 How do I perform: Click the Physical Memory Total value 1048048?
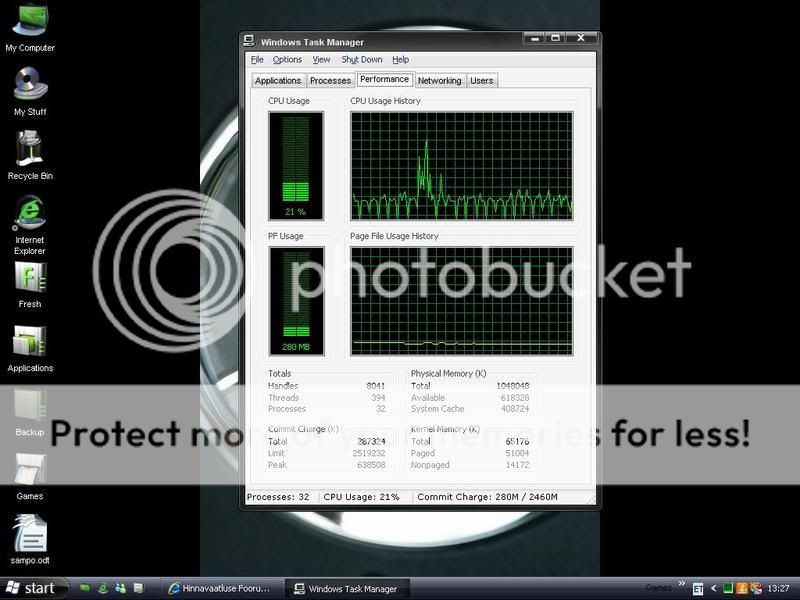pos(513,386)
